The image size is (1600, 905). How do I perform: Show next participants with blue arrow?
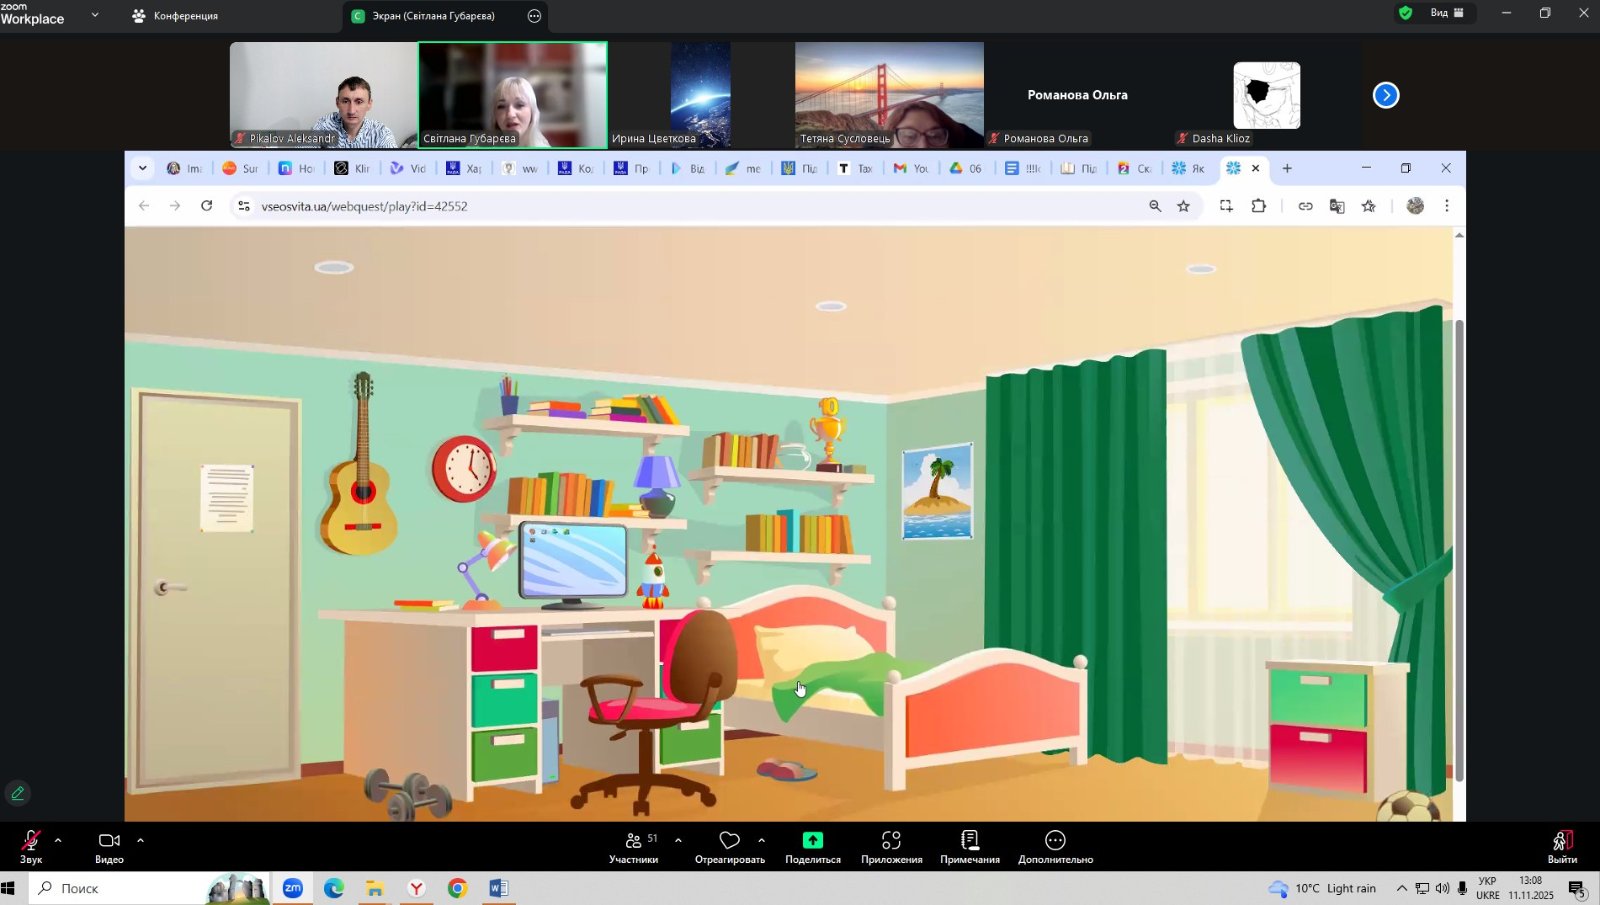pyautogui.click(x=1386, y=95)
